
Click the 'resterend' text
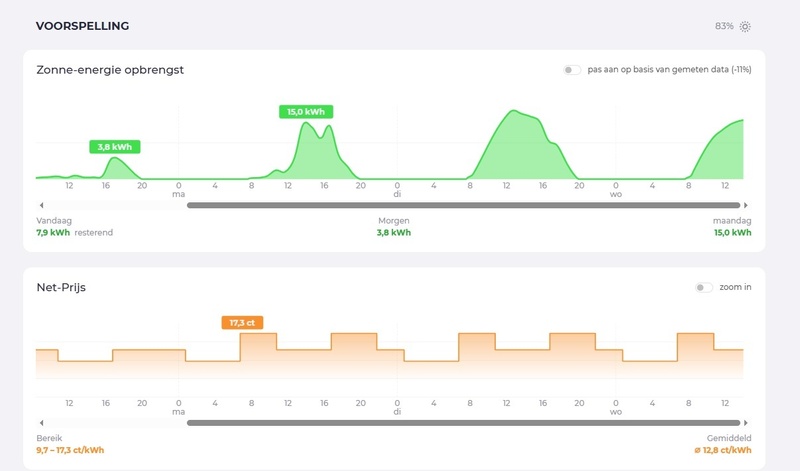point(93,233)
